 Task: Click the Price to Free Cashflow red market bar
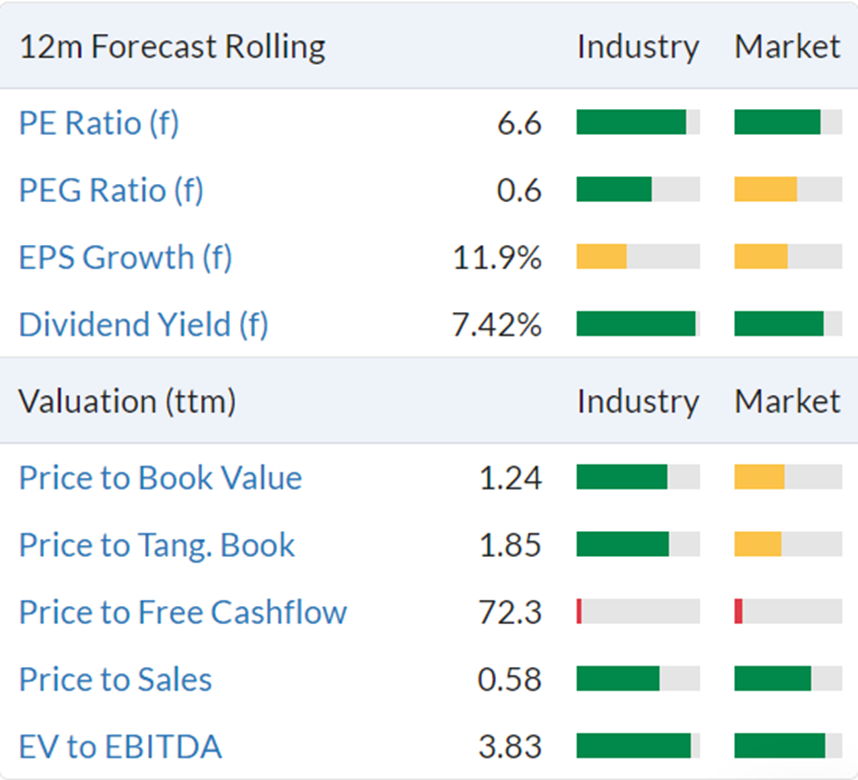click(x=738, y=611)
